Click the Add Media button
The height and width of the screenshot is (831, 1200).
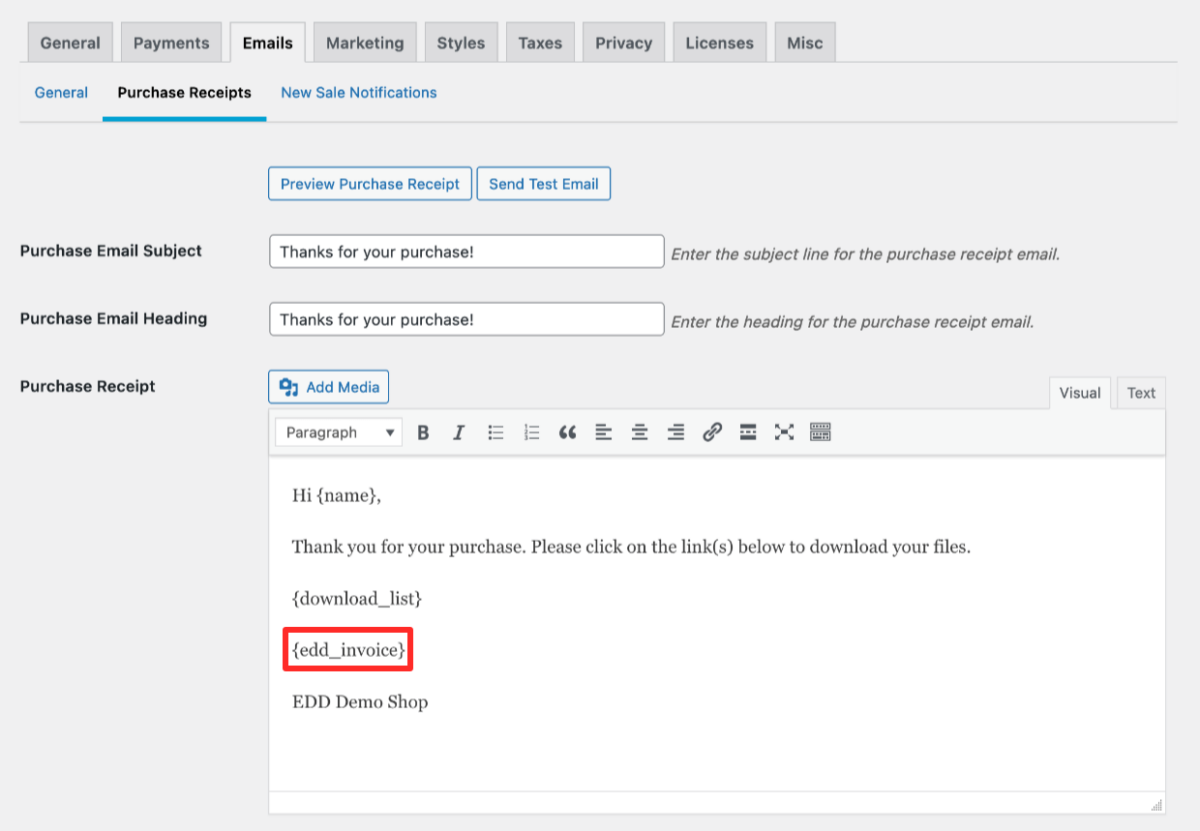click(328, 387)
